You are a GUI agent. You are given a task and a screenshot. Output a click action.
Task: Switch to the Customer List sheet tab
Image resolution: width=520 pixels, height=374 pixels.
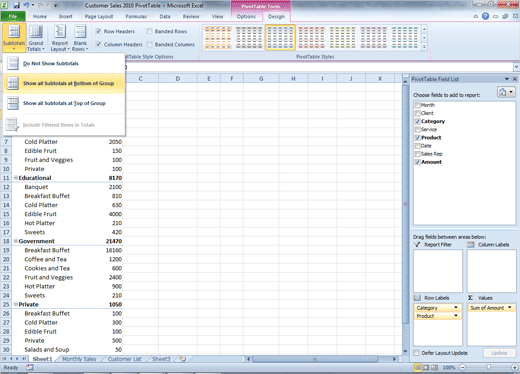pos(124,359)
